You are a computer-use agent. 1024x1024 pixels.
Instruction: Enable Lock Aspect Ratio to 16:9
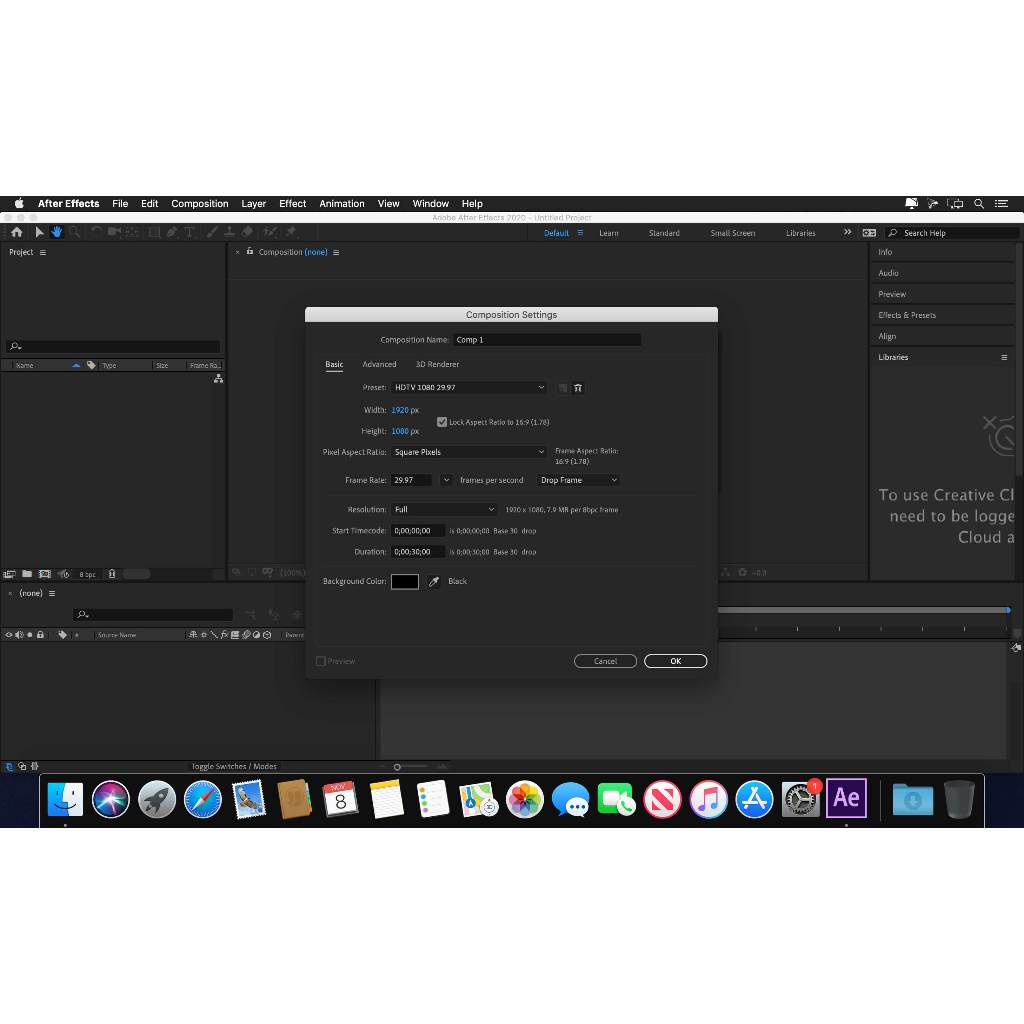[x=442, y=421]
